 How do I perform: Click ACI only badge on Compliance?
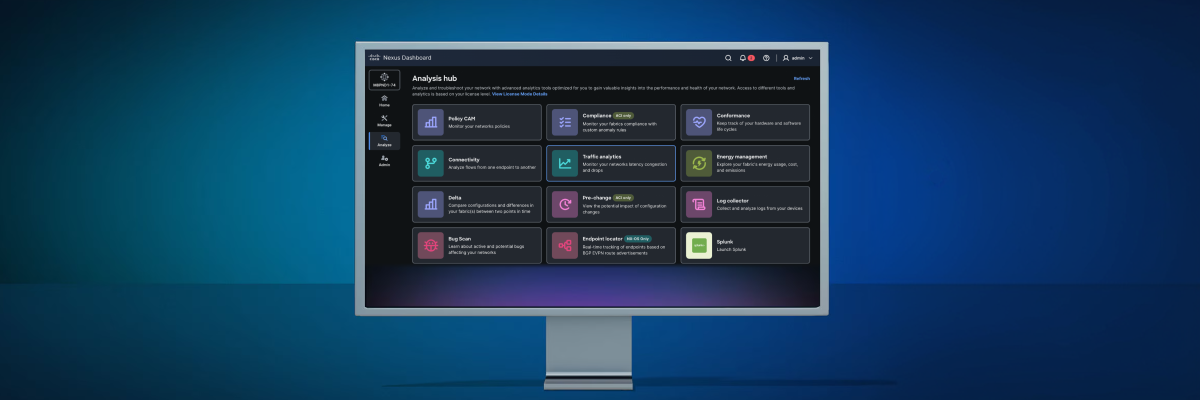point(623,115)
